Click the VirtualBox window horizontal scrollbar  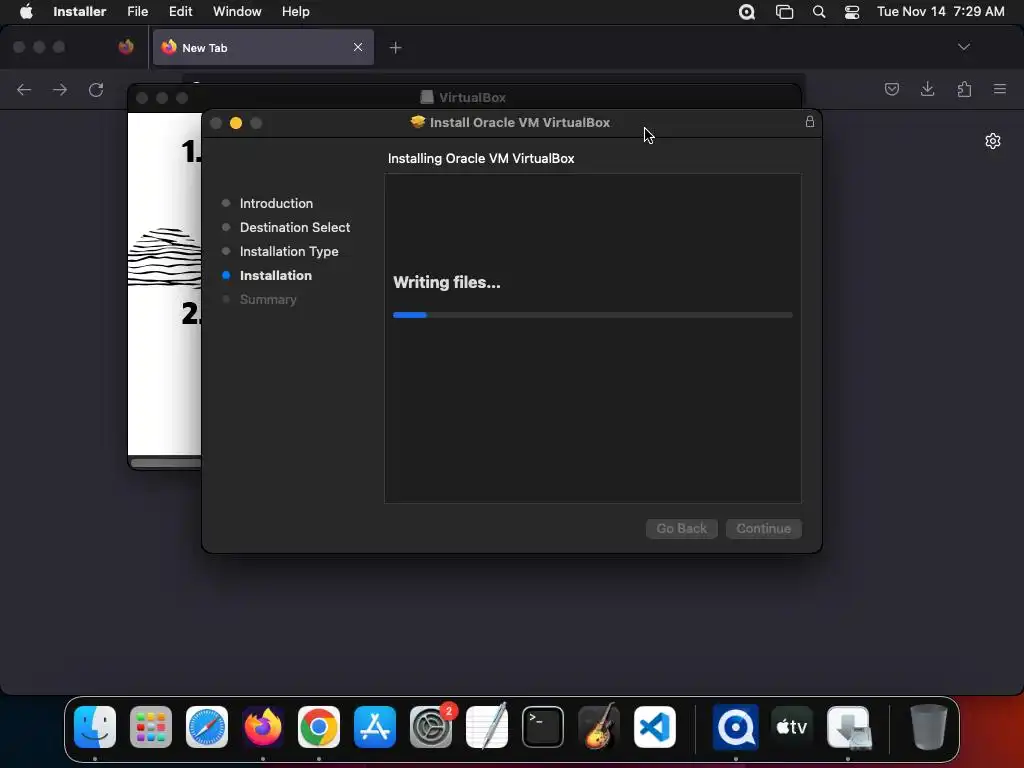coord(166,463)
